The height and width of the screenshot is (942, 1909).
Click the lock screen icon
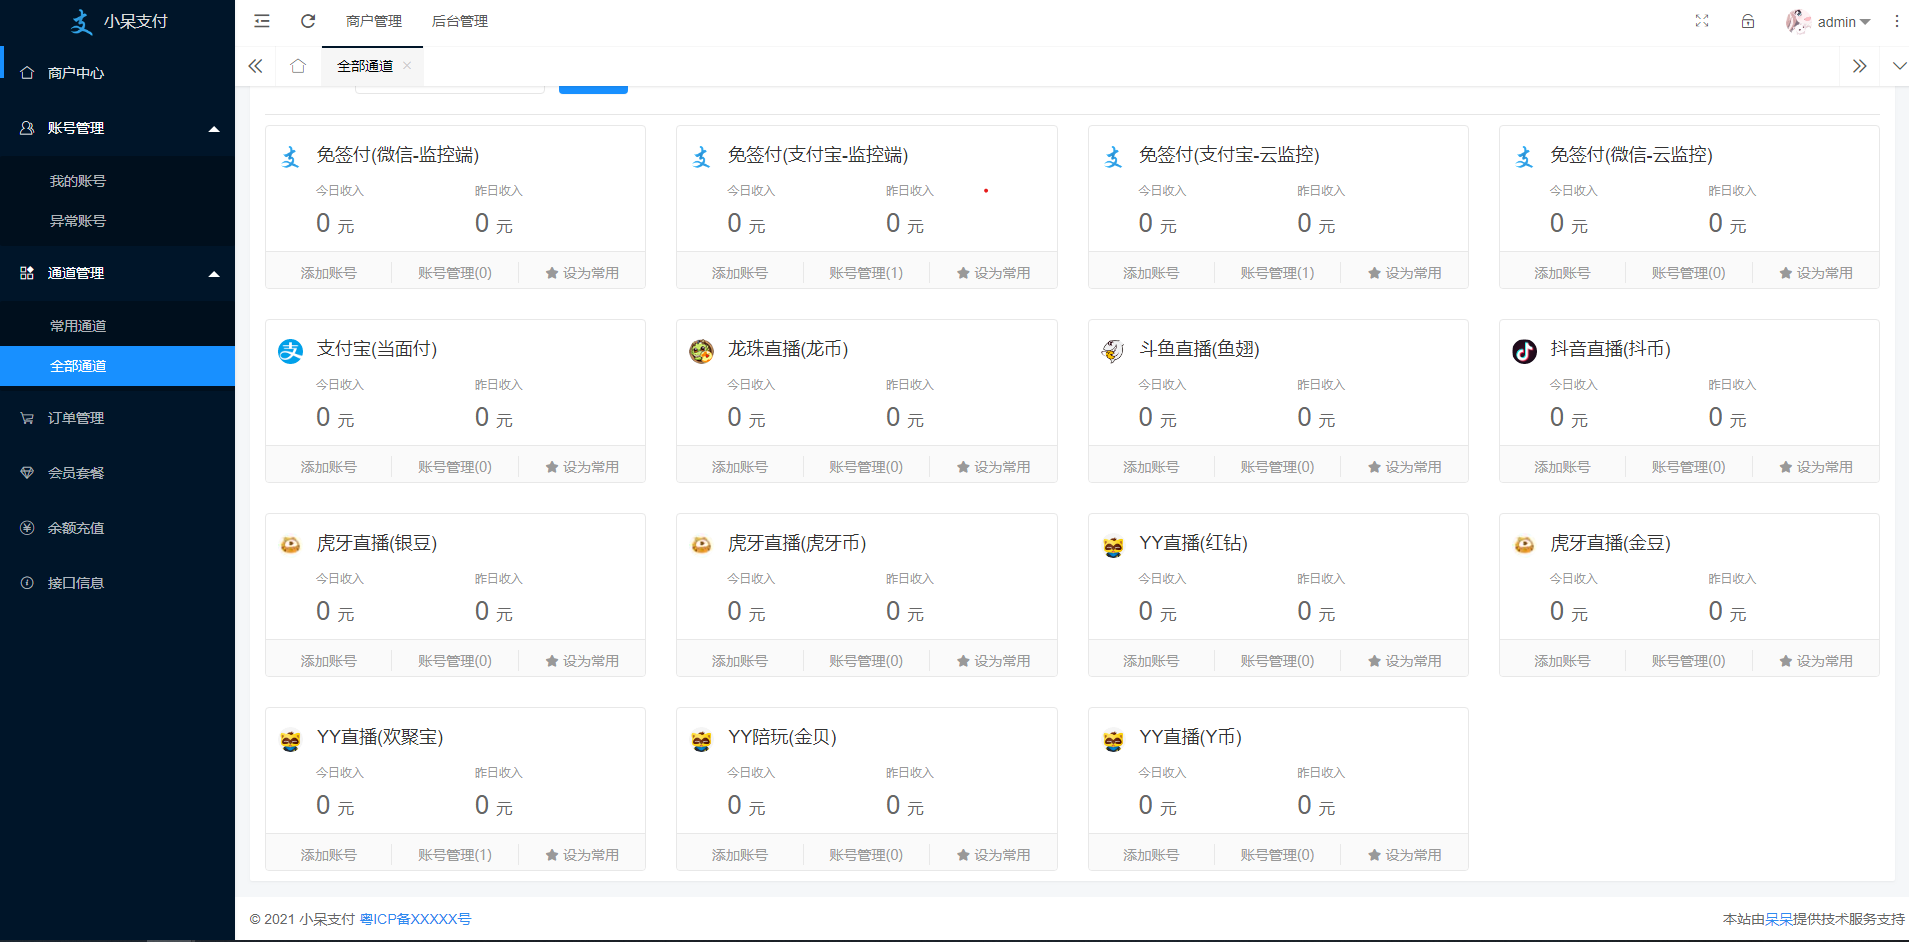[1748, 21]
